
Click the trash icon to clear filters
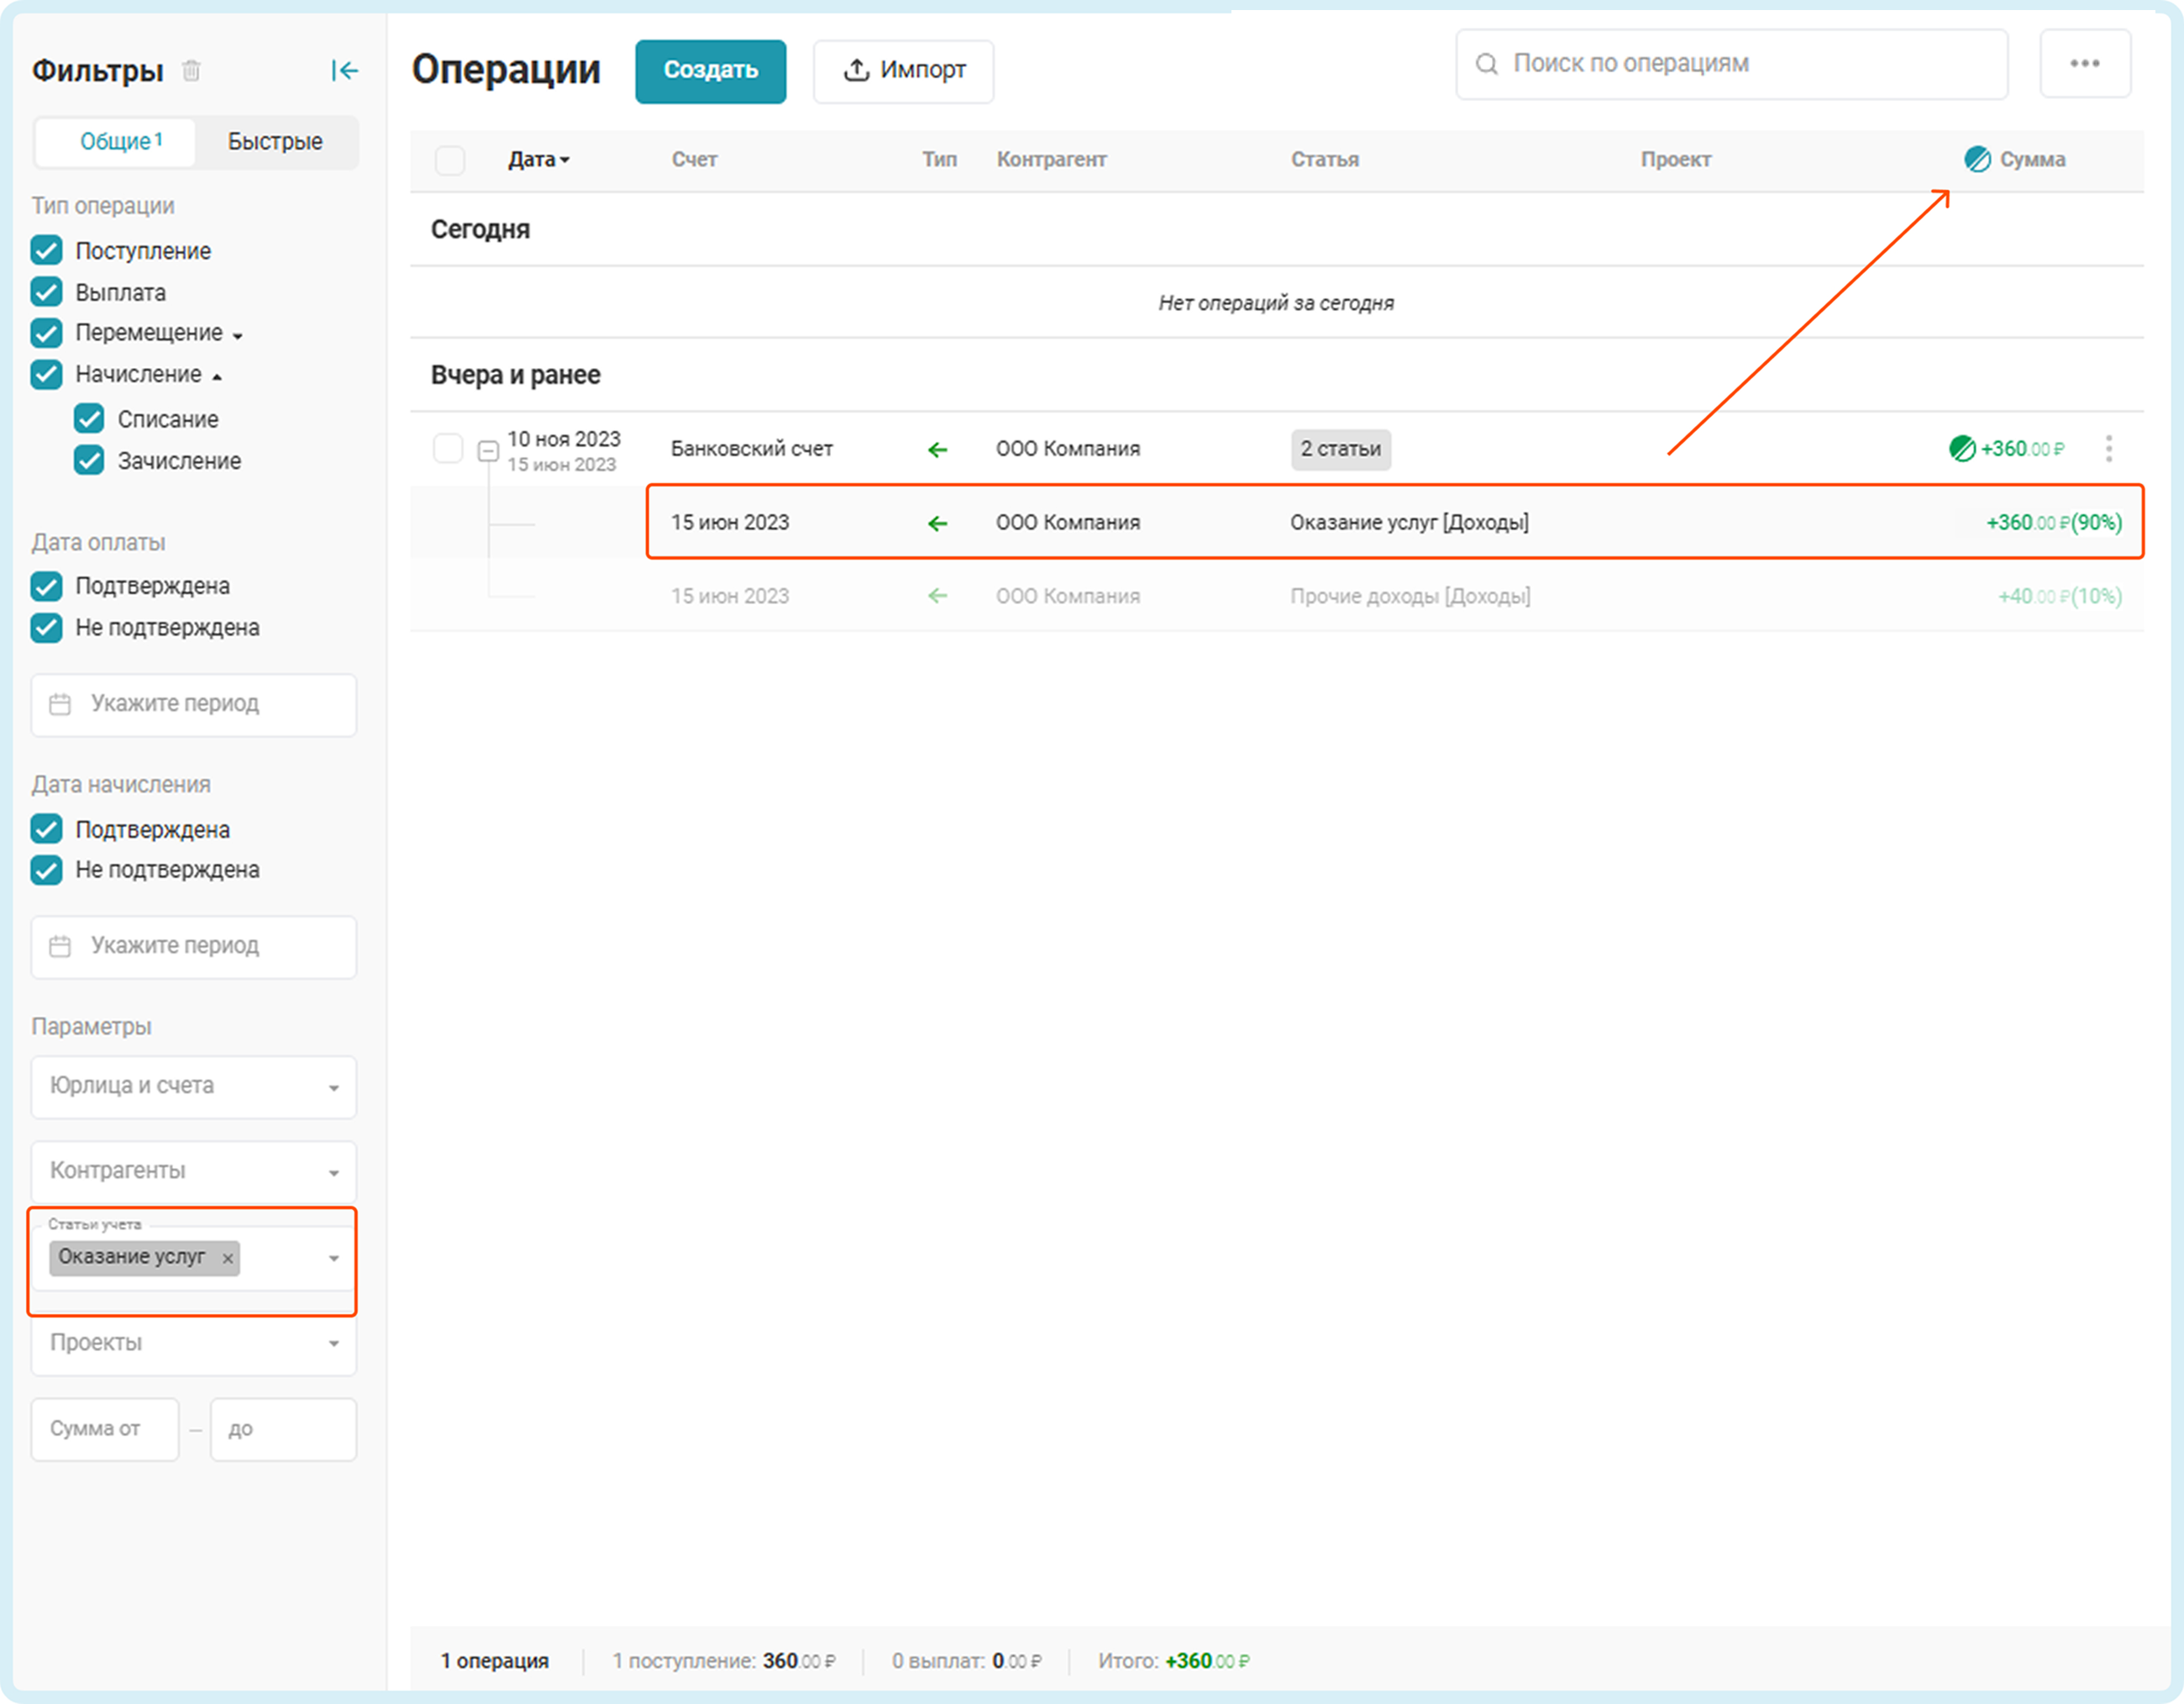click(191, 70)
